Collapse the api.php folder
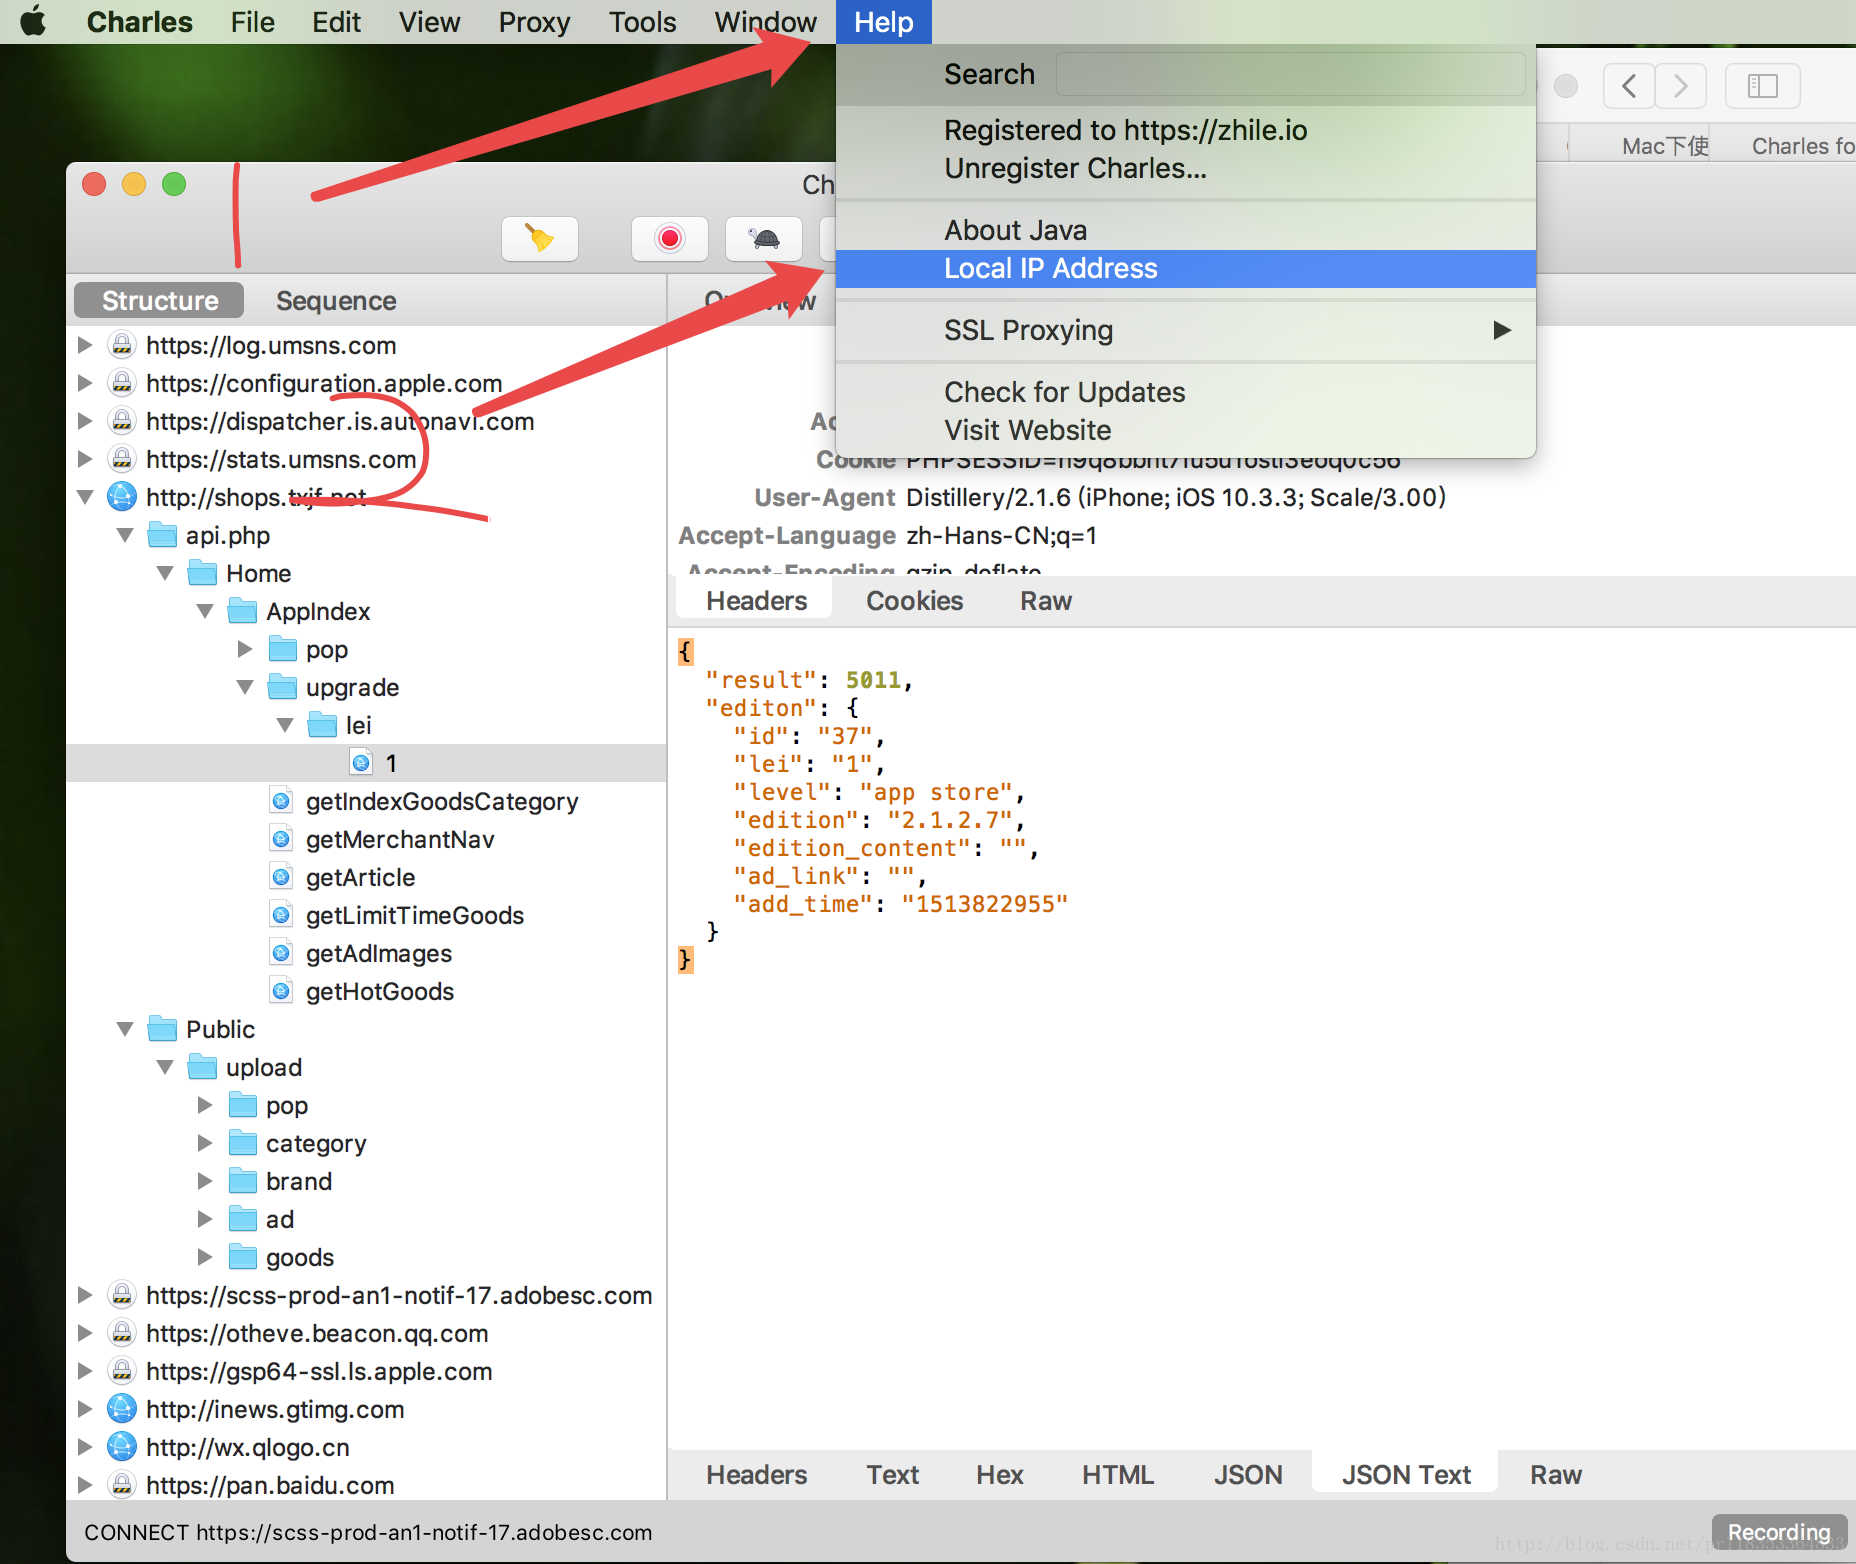1856x1564 pixels. 125,535
